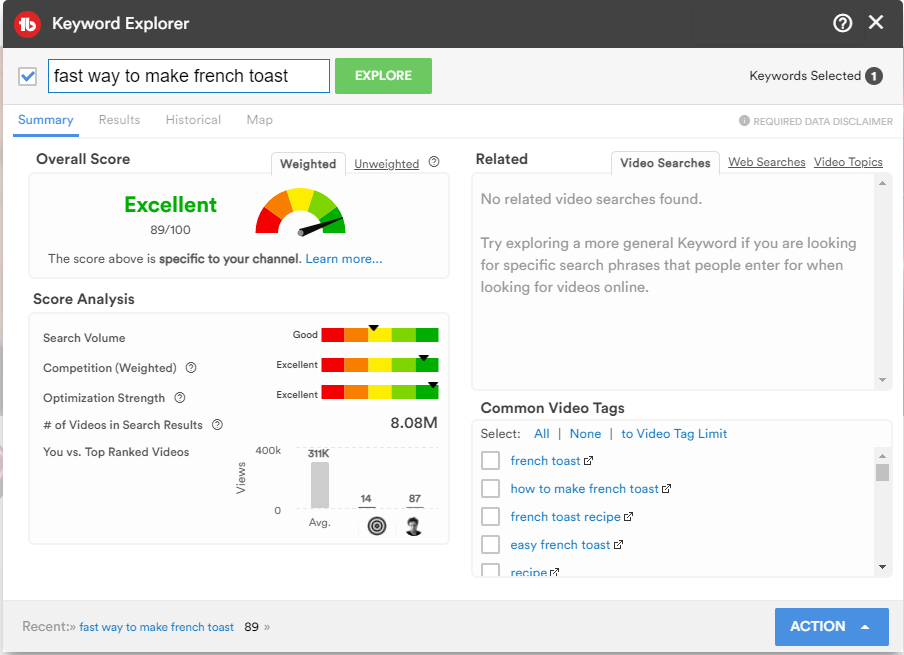Check the 'french toast' tag checkbox
Screen dimensions: 904x655
pos(491,461)
